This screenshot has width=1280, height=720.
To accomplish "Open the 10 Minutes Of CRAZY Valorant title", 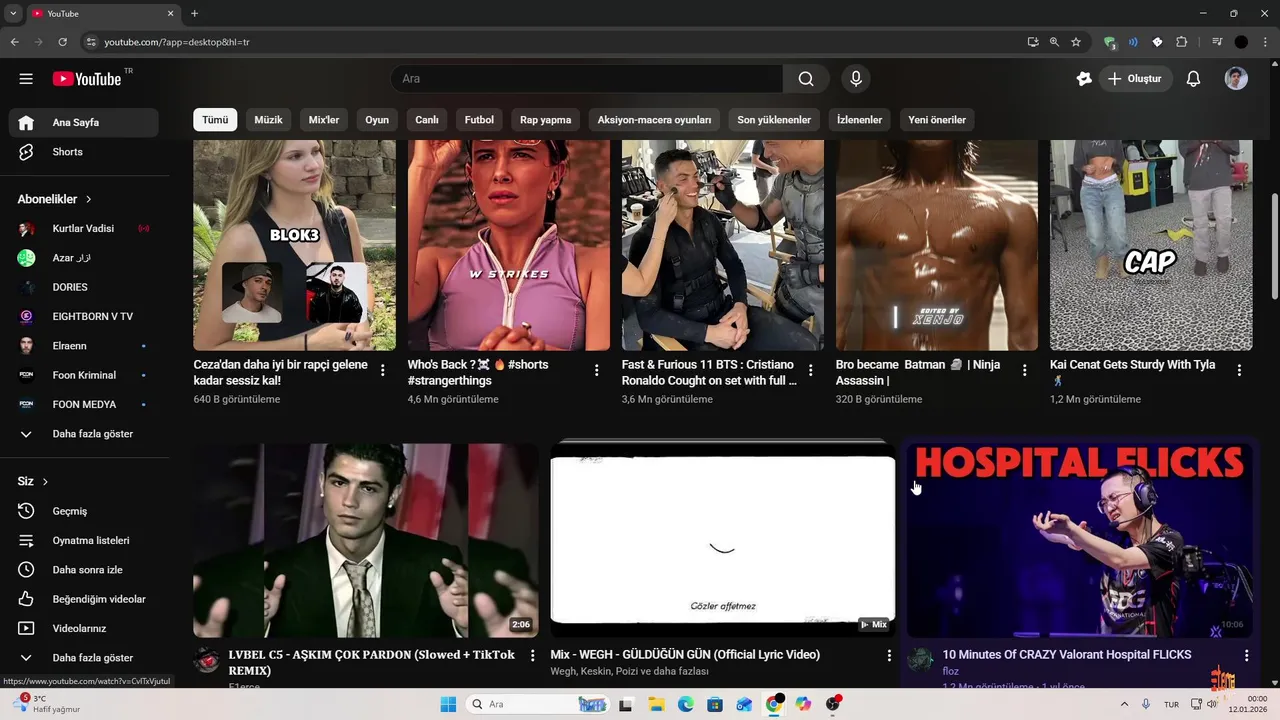I will click(1067, 655).
